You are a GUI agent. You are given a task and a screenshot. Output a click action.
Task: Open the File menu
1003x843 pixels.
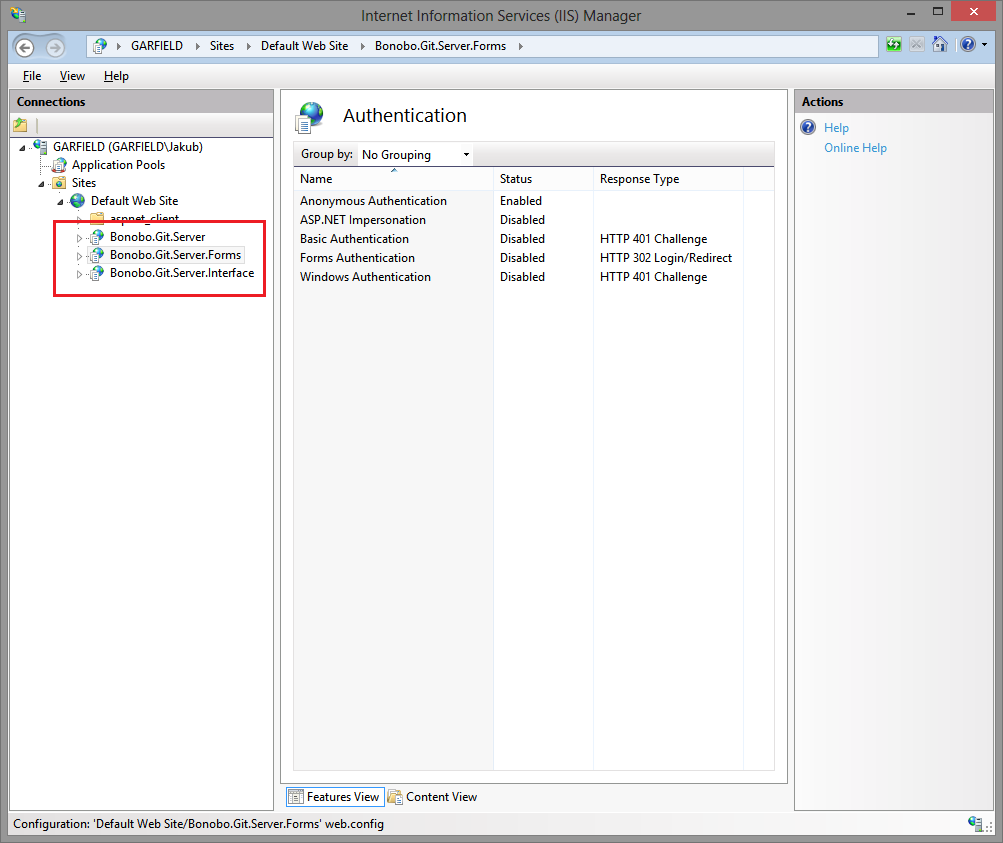32,75
